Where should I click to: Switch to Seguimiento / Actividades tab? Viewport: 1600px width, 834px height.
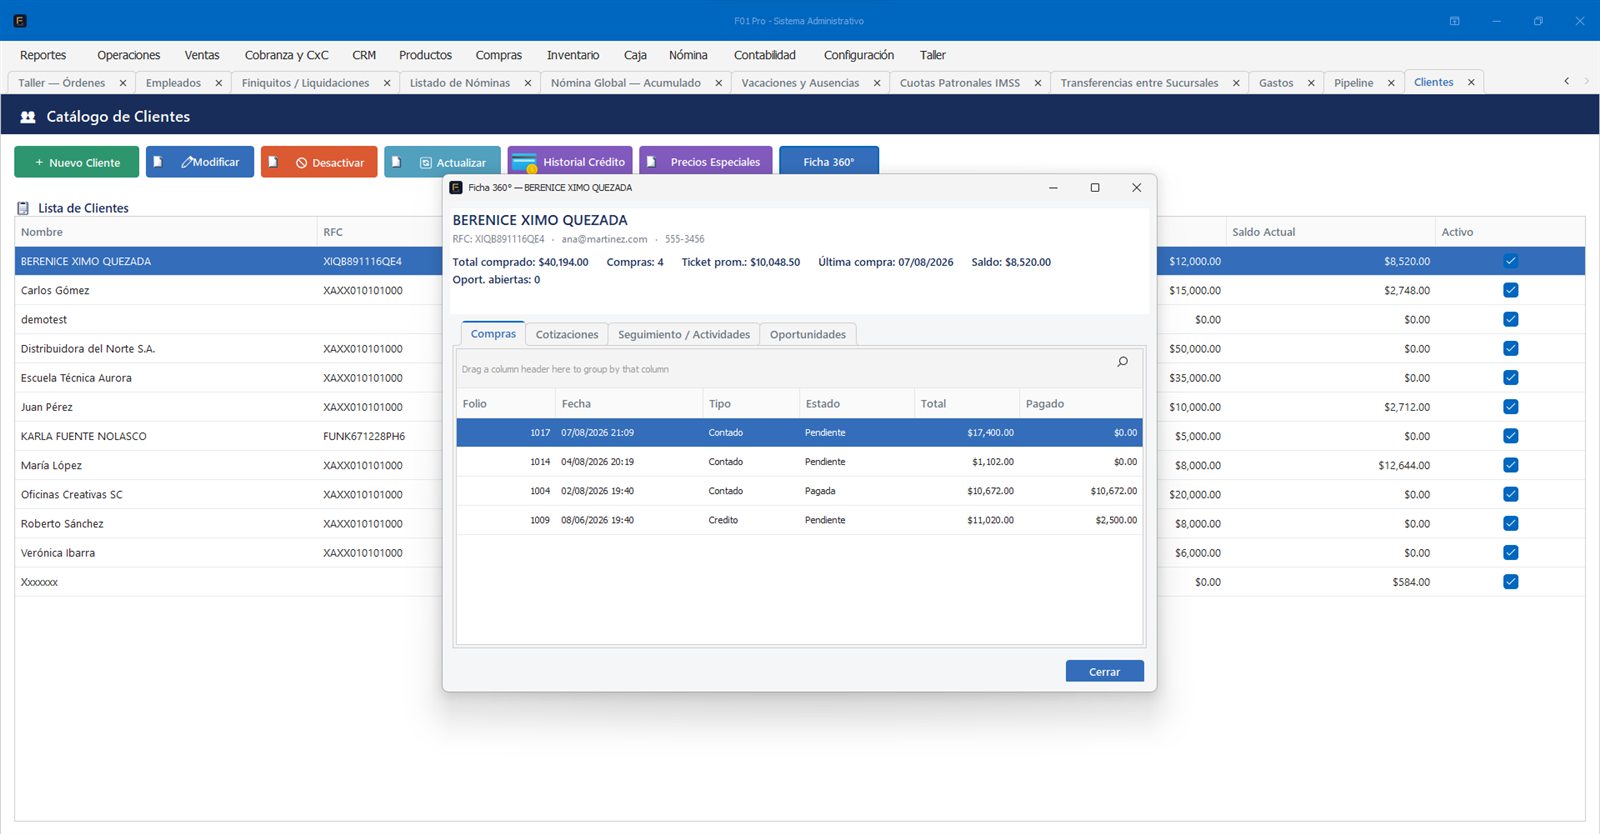(x=684, y=334)
